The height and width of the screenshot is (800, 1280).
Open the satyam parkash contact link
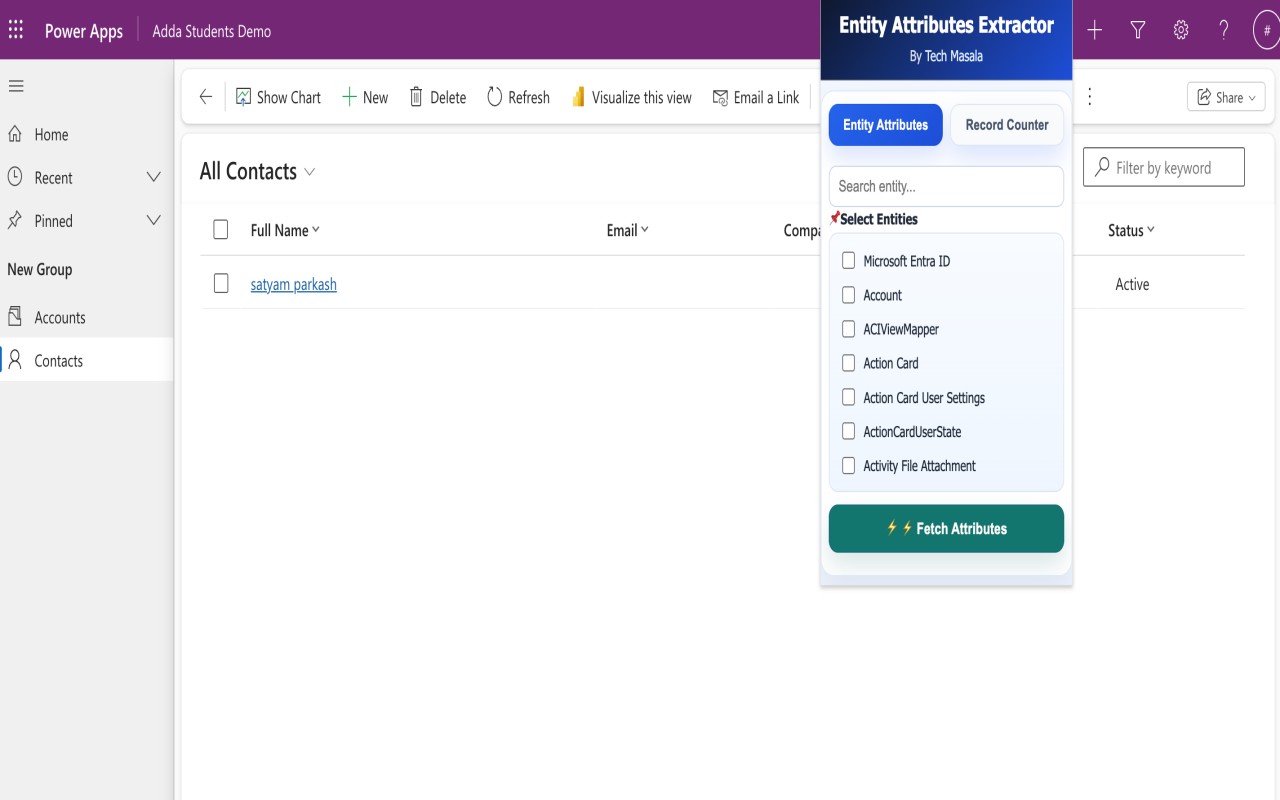(x=293, y=285)
